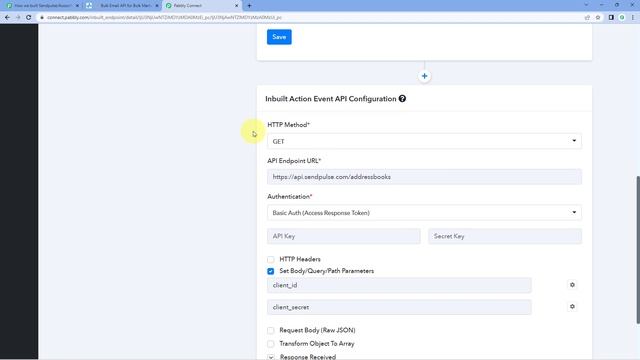Open a new browser tab
This screenshot has height=360, width=640.
[249, 6]
